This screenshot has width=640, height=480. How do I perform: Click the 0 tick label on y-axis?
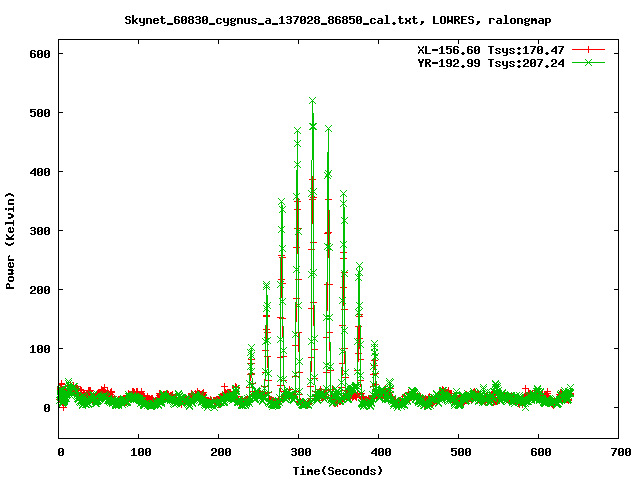(47, 408)
